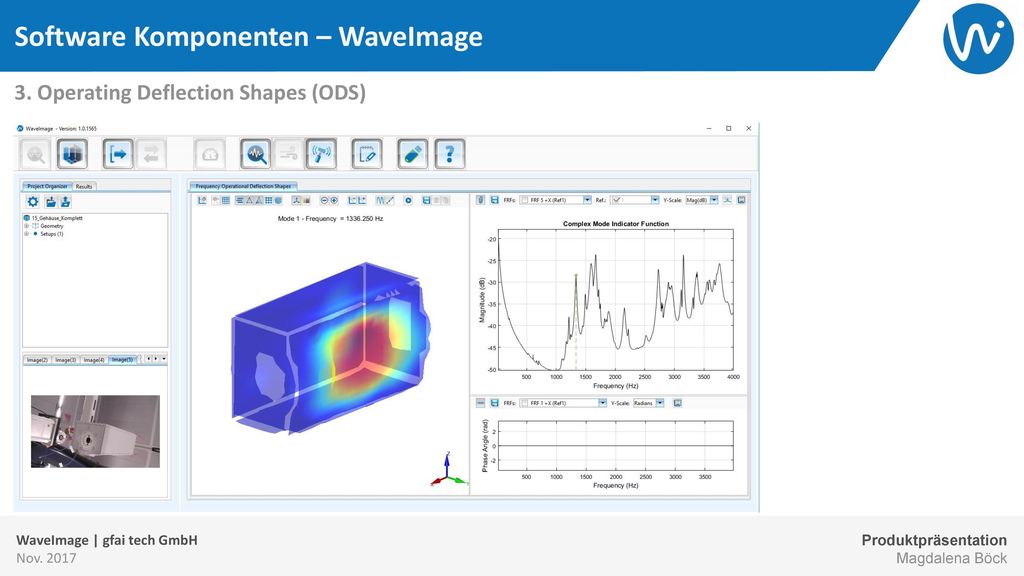Switch to the Image(3) tab

pyautogui.click(x=65, y=360)
